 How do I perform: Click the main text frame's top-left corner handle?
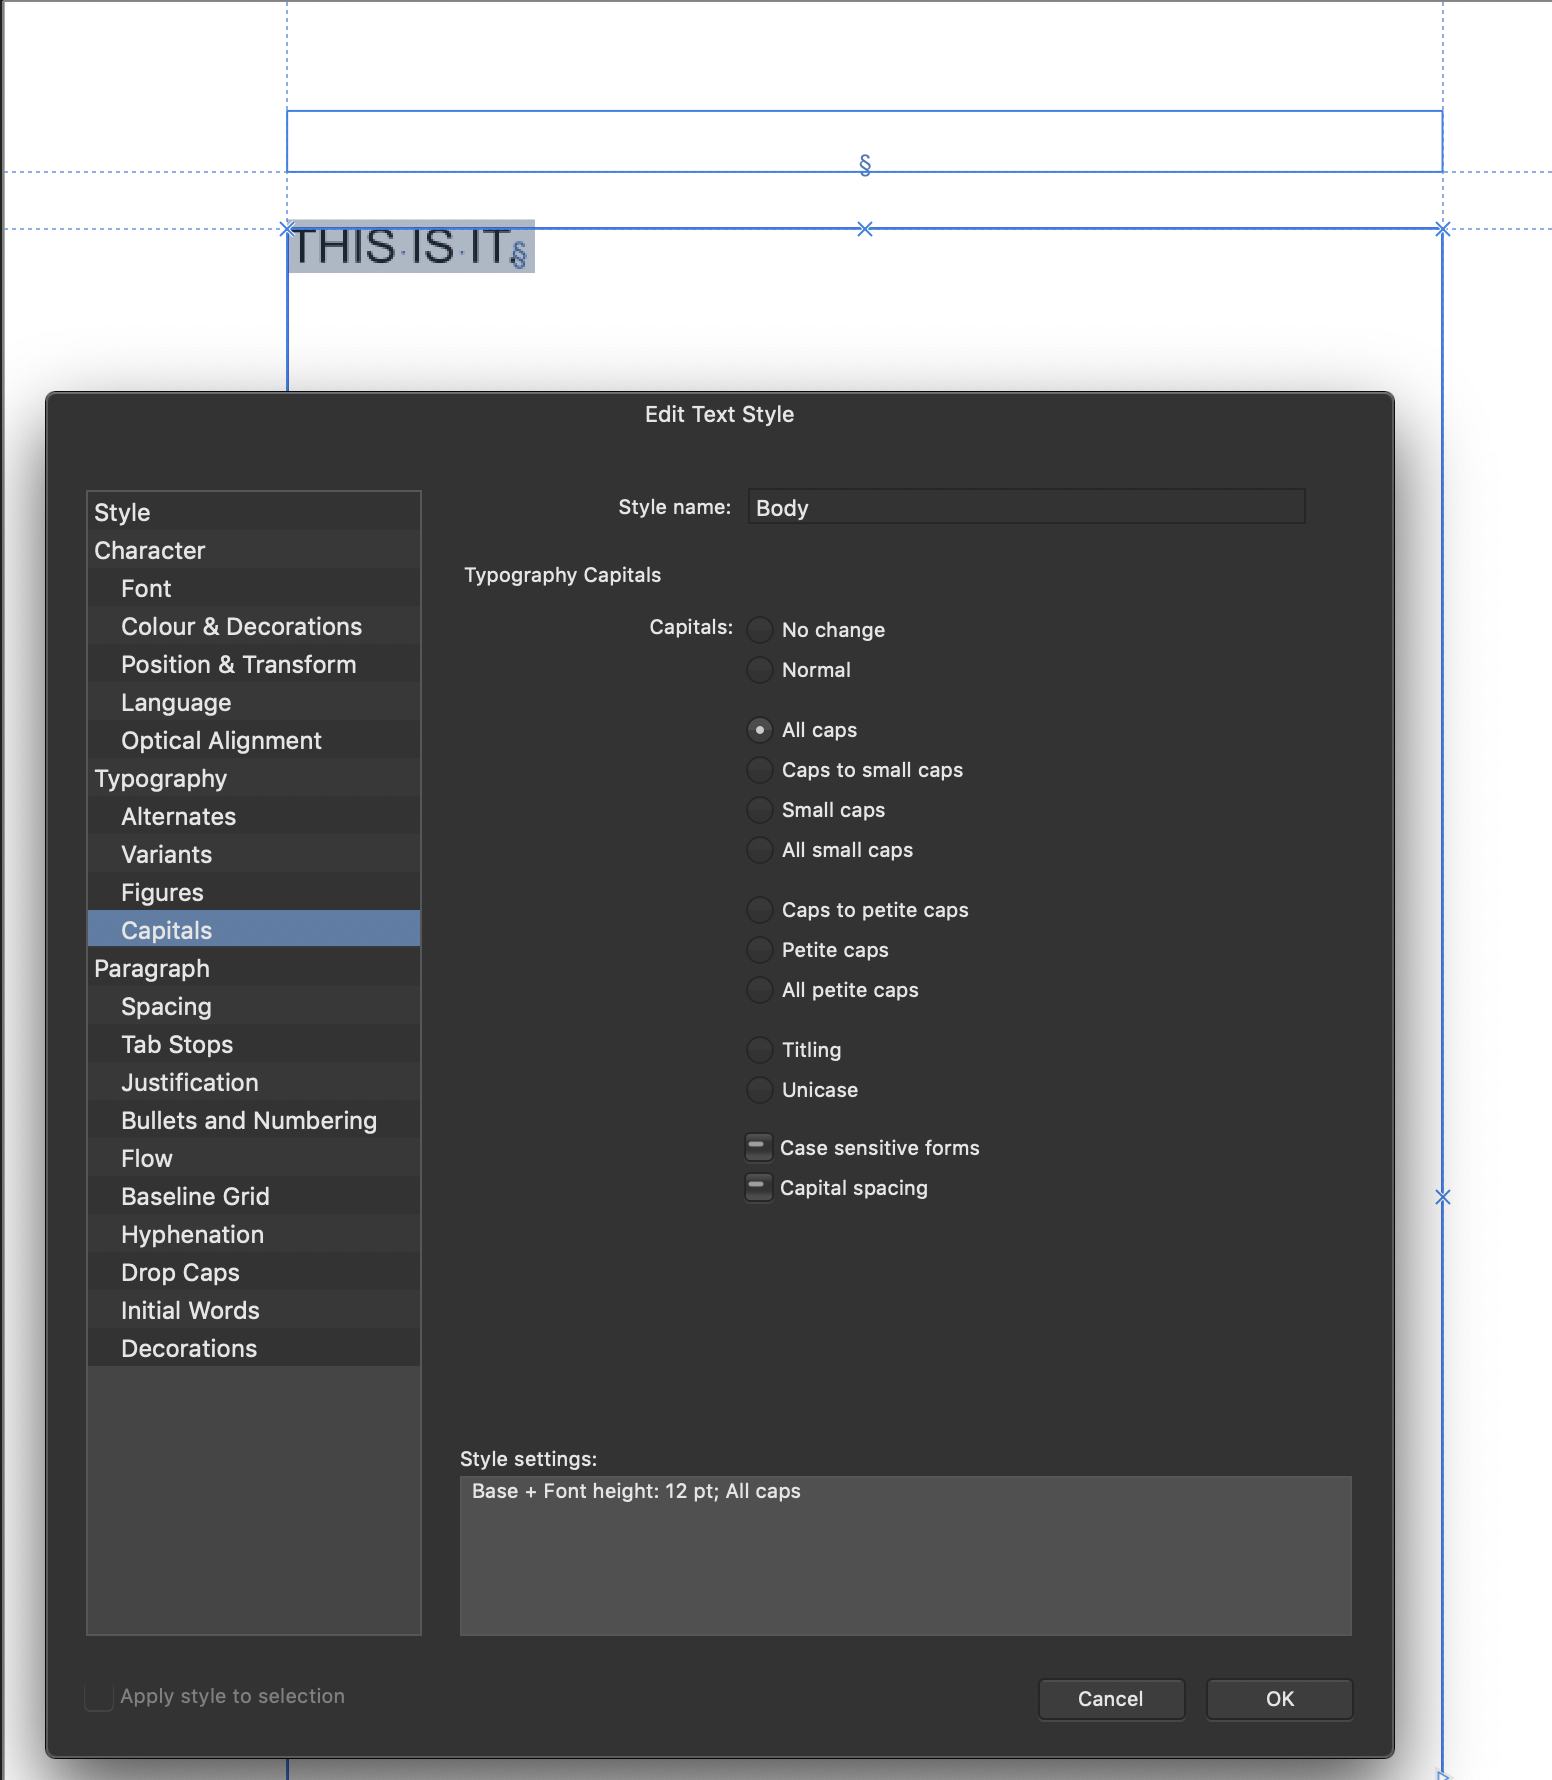(x=287, y=229)
